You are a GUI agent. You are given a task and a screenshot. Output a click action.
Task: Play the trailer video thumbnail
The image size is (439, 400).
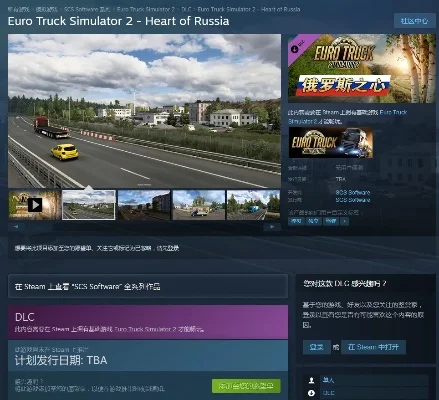[x=35, y=205]
